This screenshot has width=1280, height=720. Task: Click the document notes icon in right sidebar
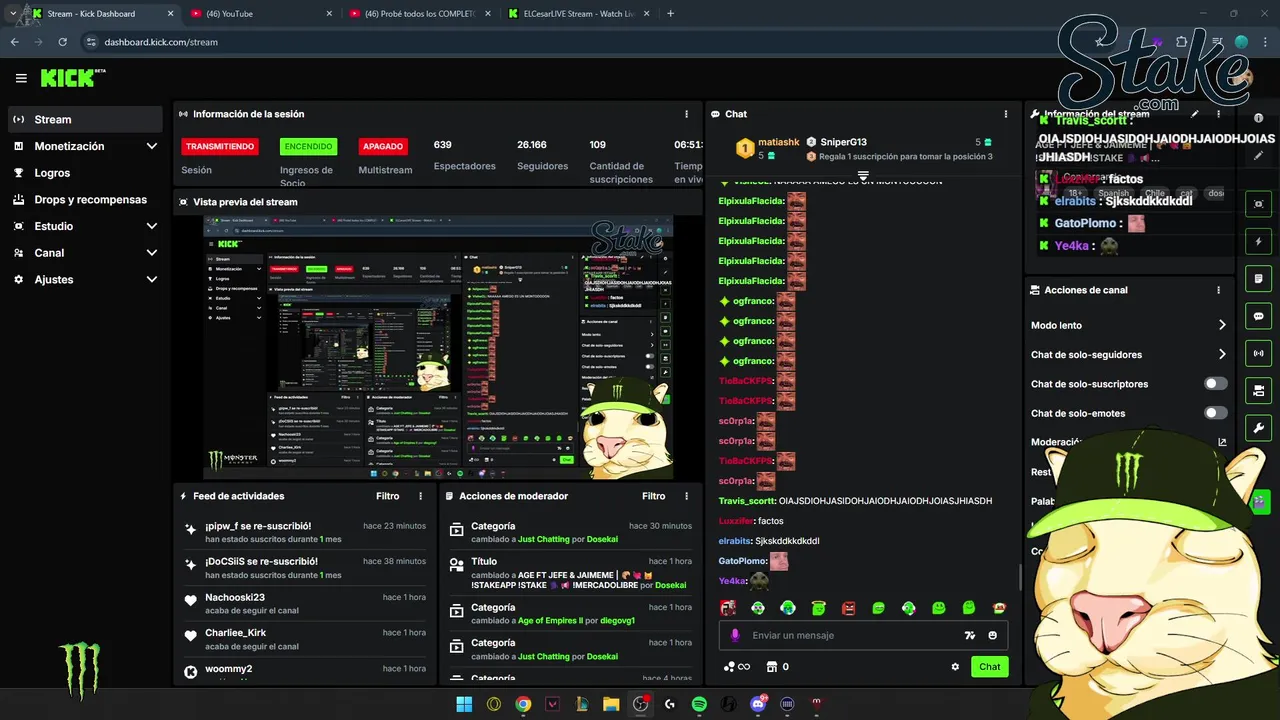click(1259, 278)
